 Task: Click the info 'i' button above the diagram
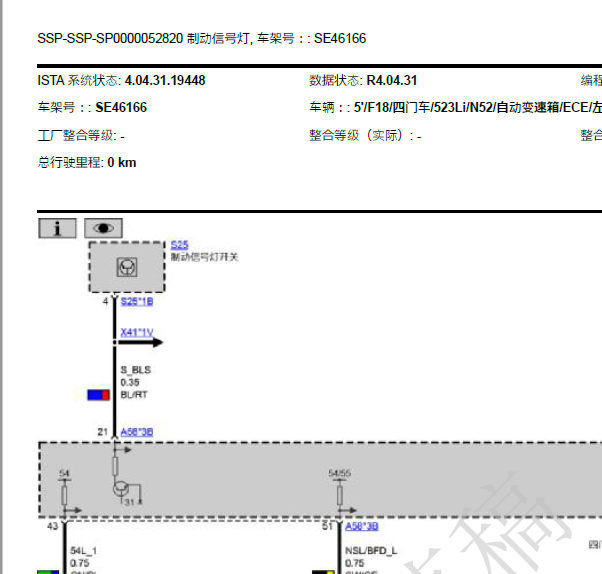click(x=57, y=228)
